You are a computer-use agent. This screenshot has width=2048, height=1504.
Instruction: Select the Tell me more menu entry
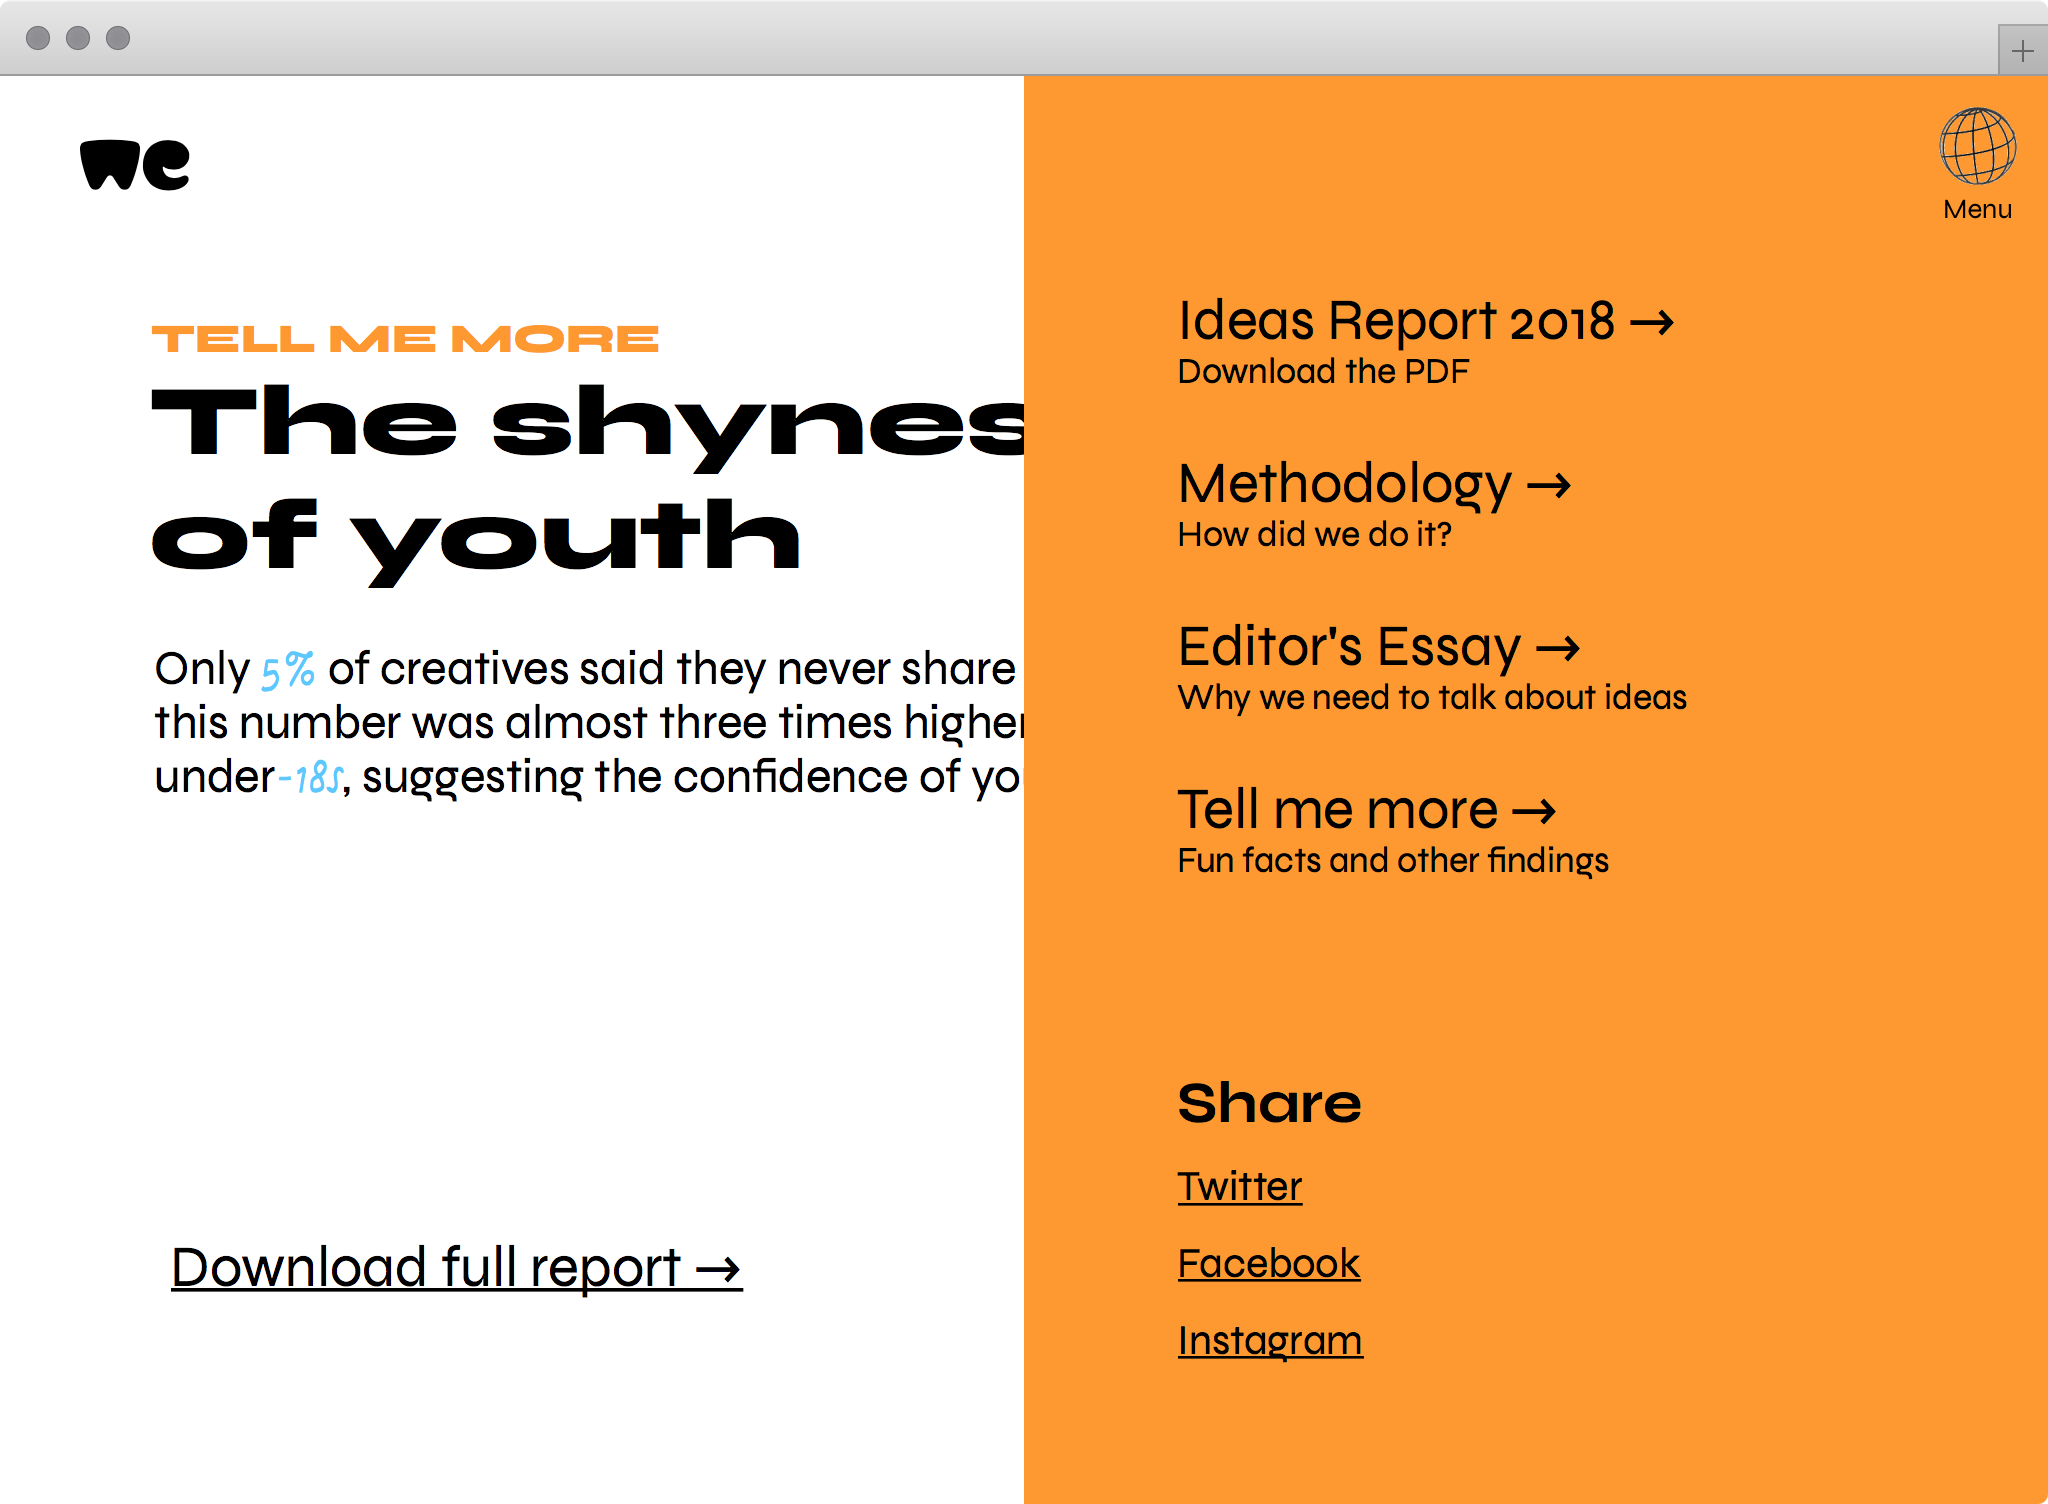point(1337,810)
